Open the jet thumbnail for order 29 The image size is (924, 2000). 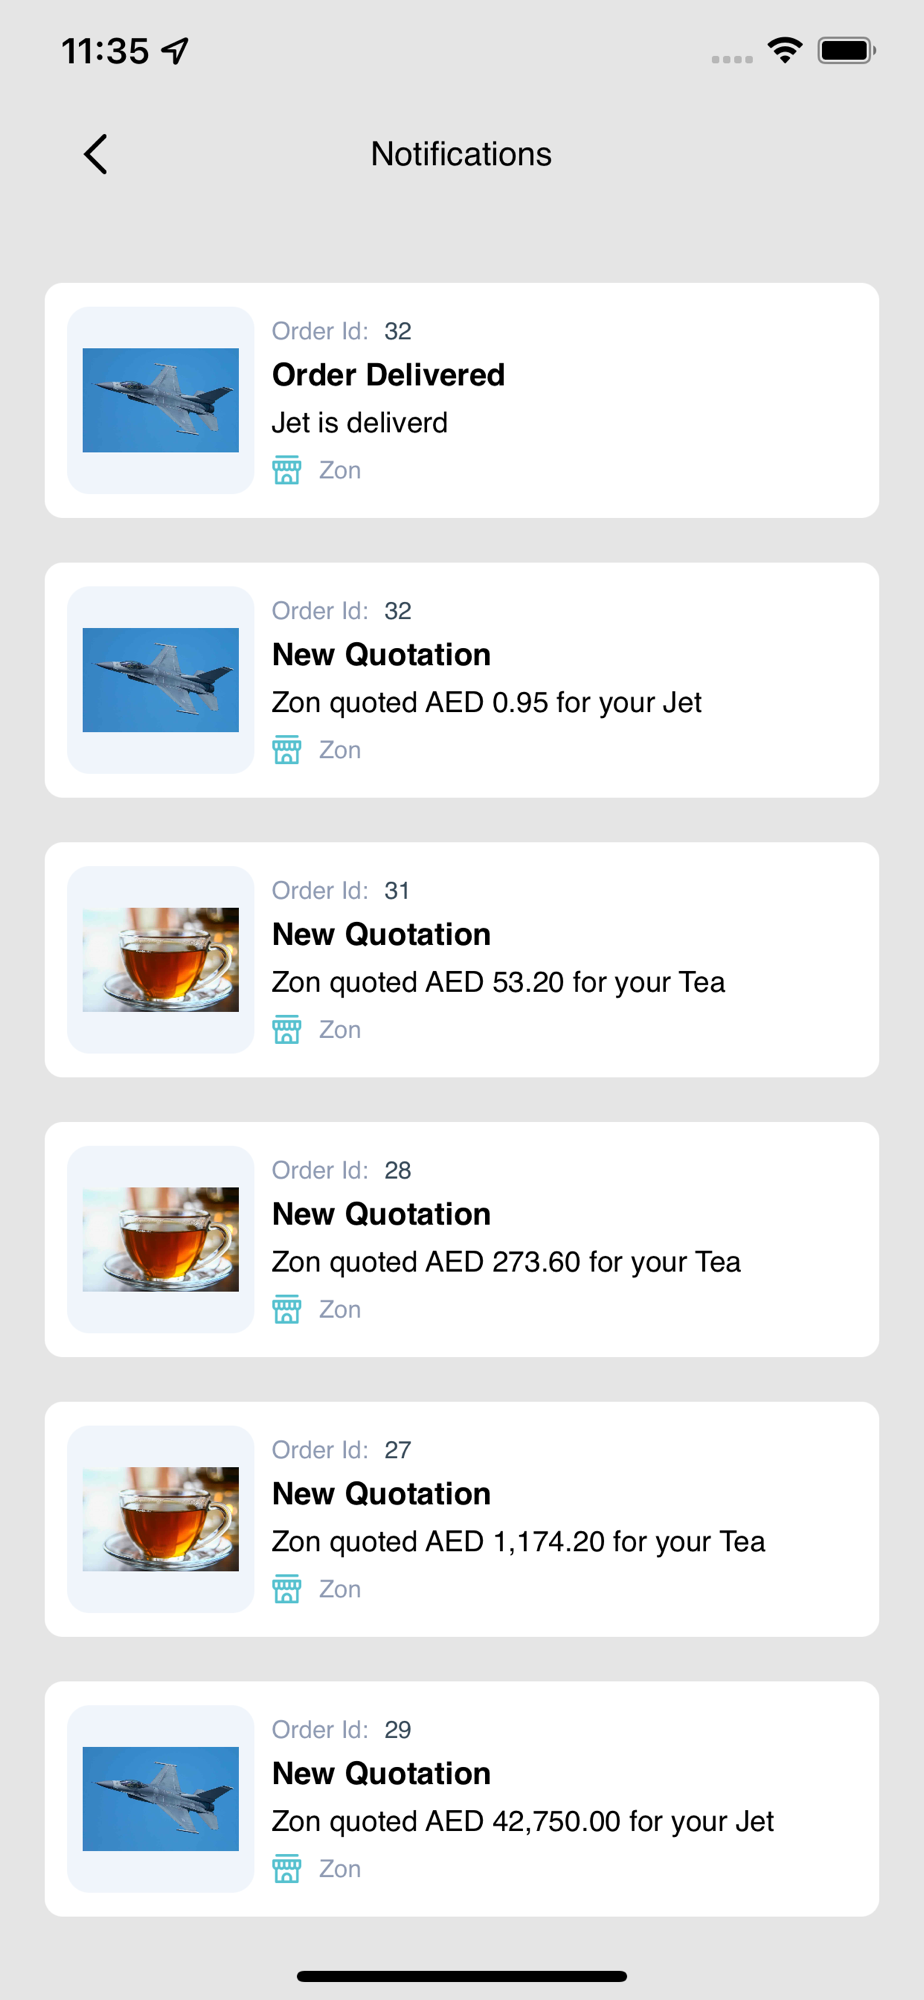click(x=161, y=1799)
